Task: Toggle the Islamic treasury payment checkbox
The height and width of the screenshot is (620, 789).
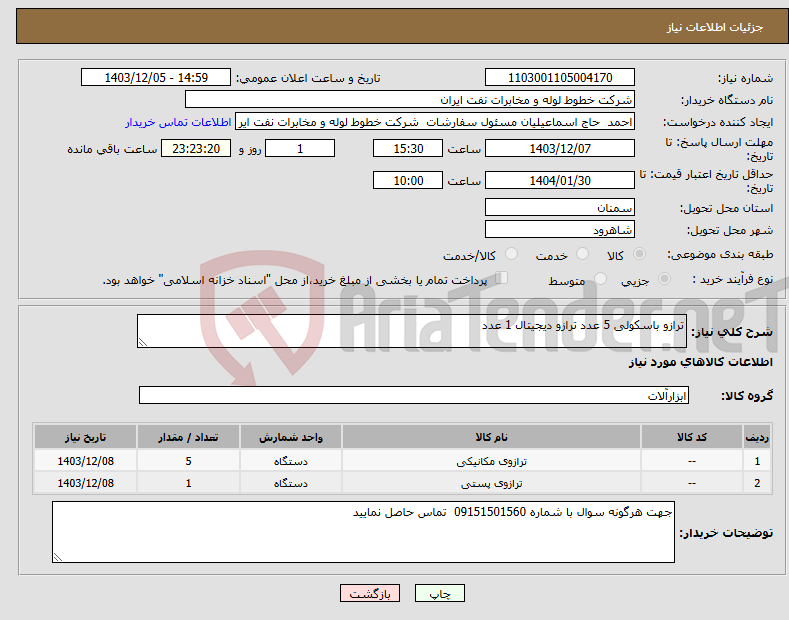Action: point(502,278)
